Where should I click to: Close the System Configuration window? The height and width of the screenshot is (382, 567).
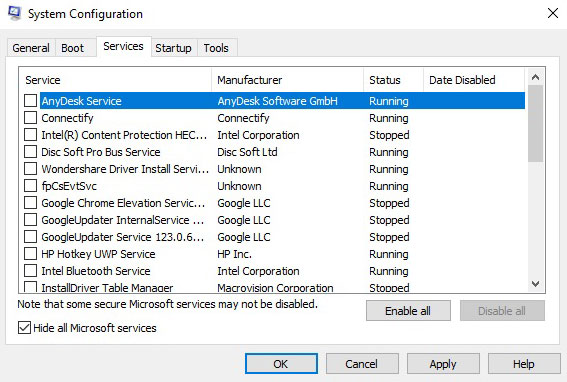coord(553,13)
